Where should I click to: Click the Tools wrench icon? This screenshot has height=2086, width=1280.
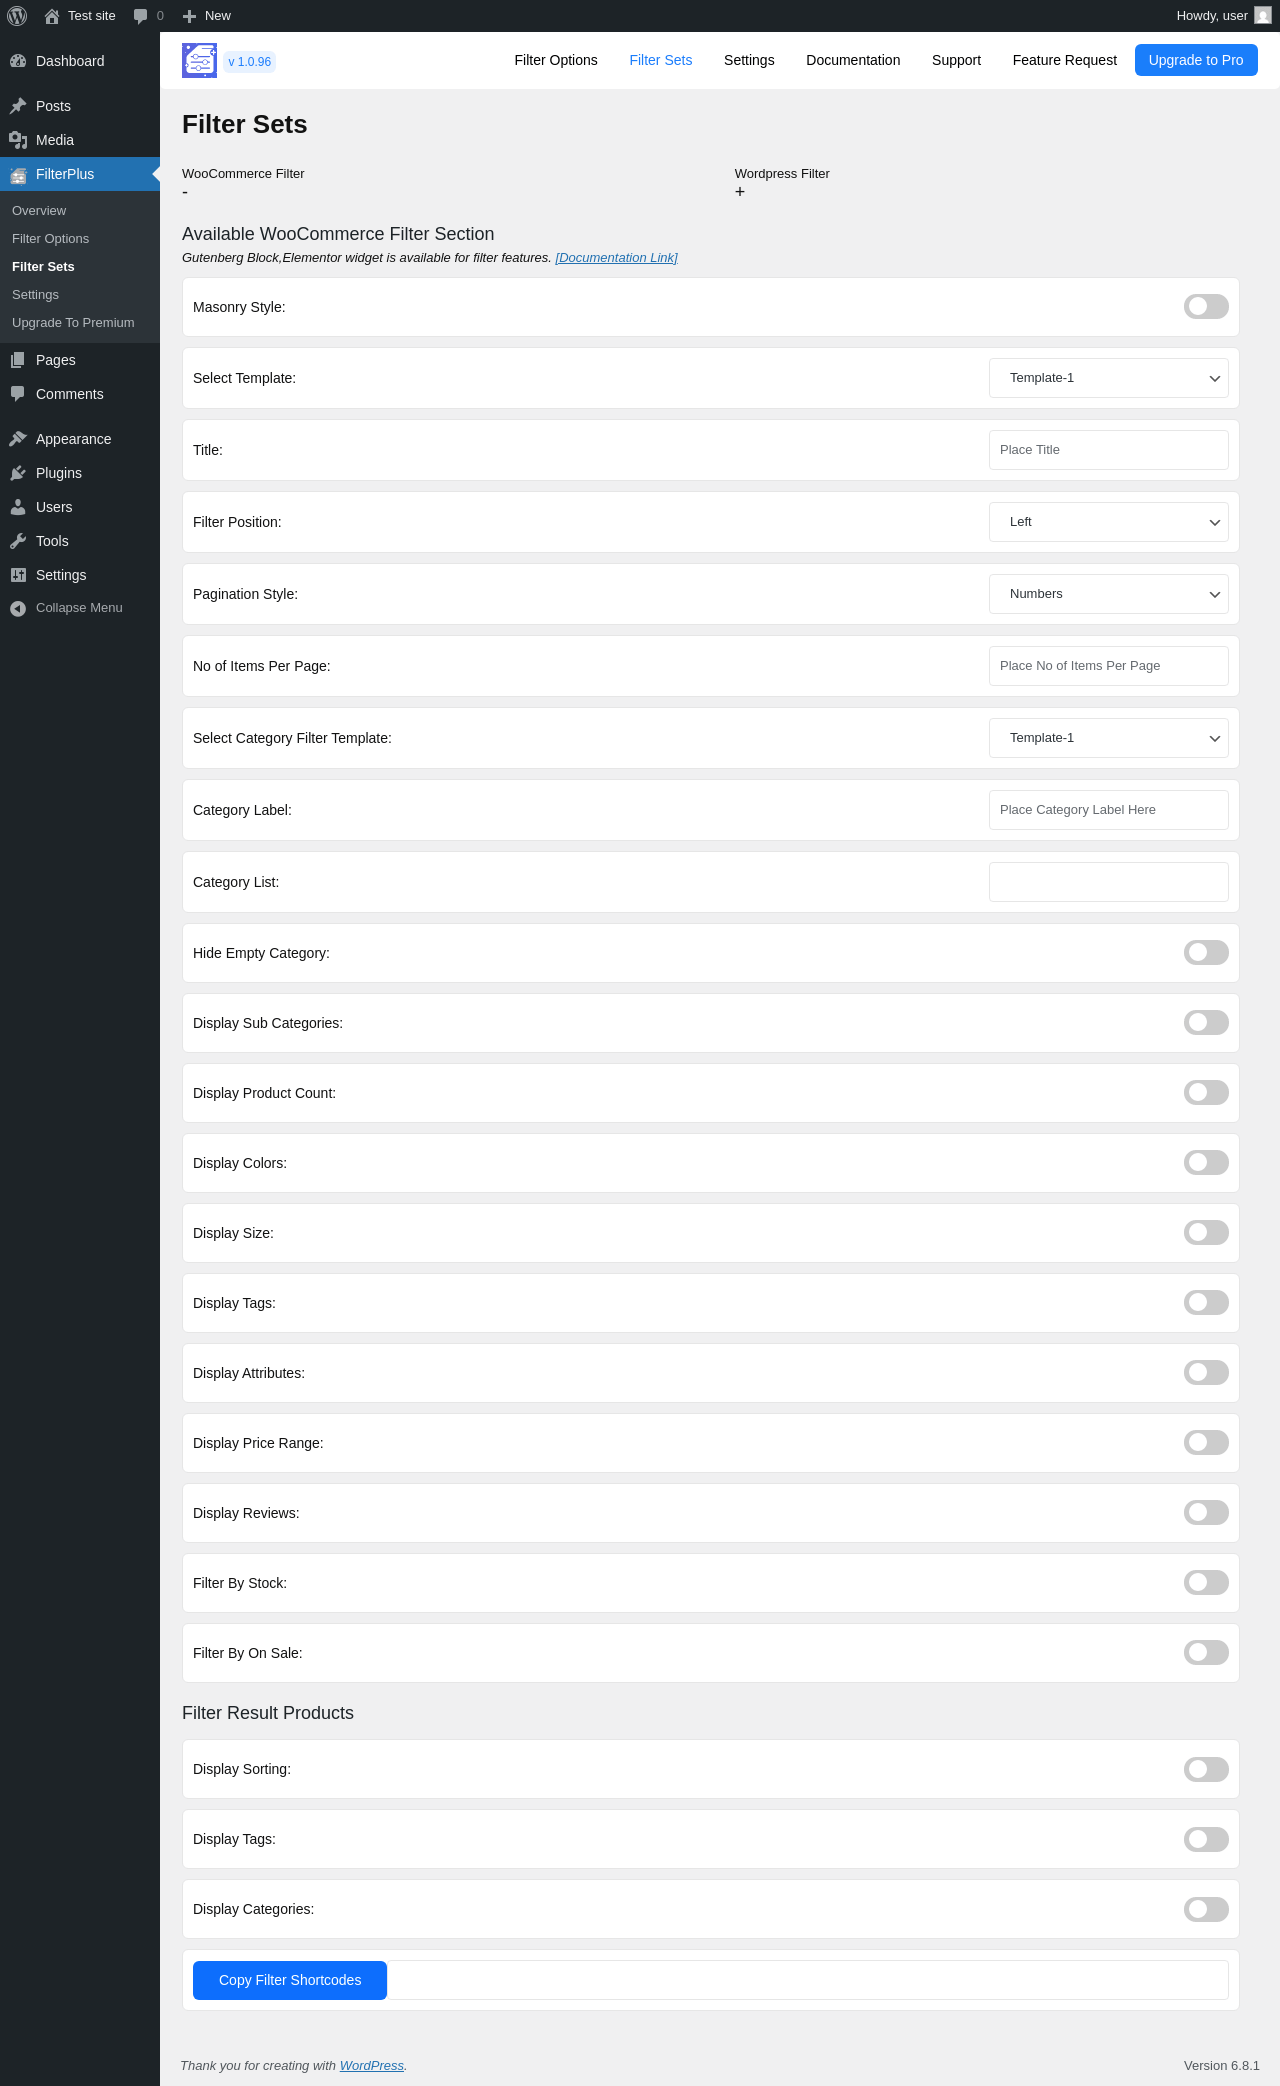(x=18, y=541)
